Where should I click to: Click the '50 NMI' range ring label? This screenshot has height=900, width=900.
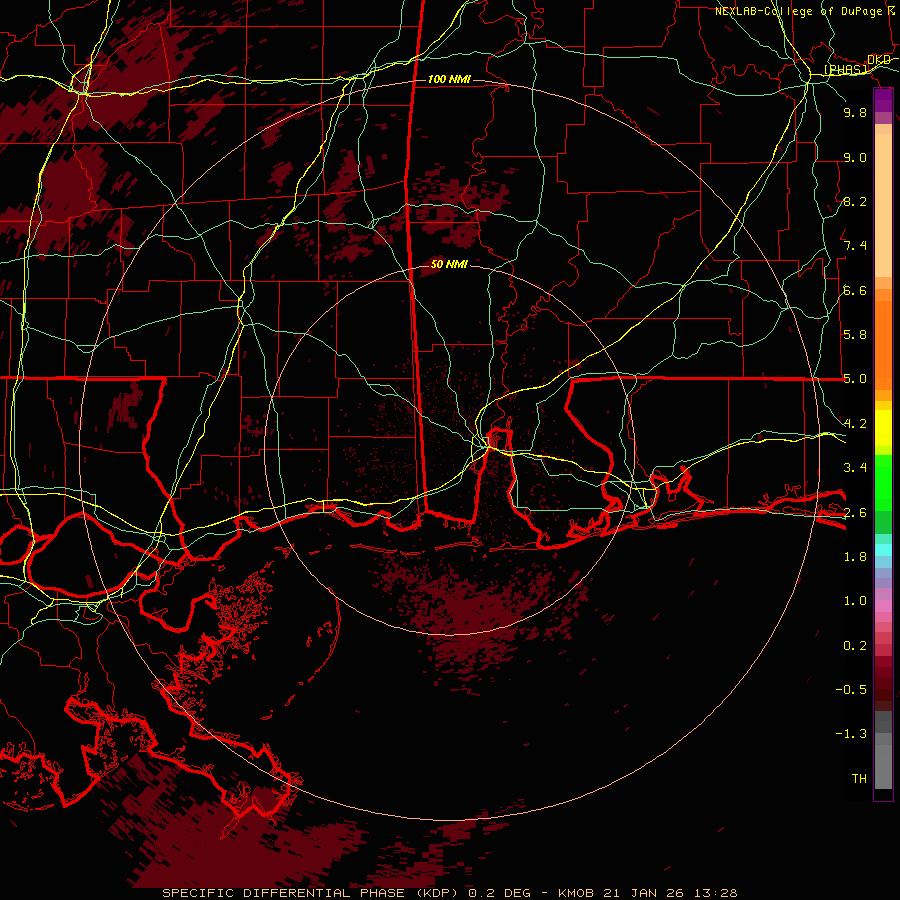[x=449, y=264]
